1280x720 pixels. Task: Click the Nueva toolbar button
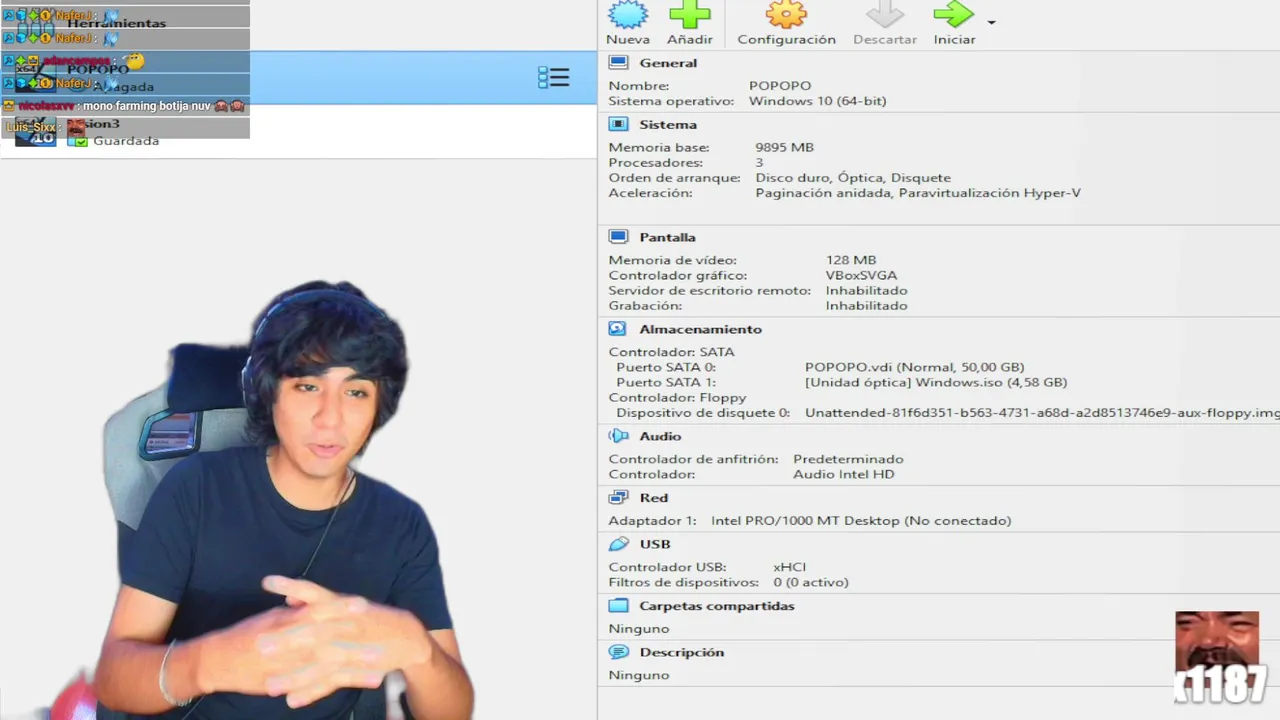tap(628, 24)
